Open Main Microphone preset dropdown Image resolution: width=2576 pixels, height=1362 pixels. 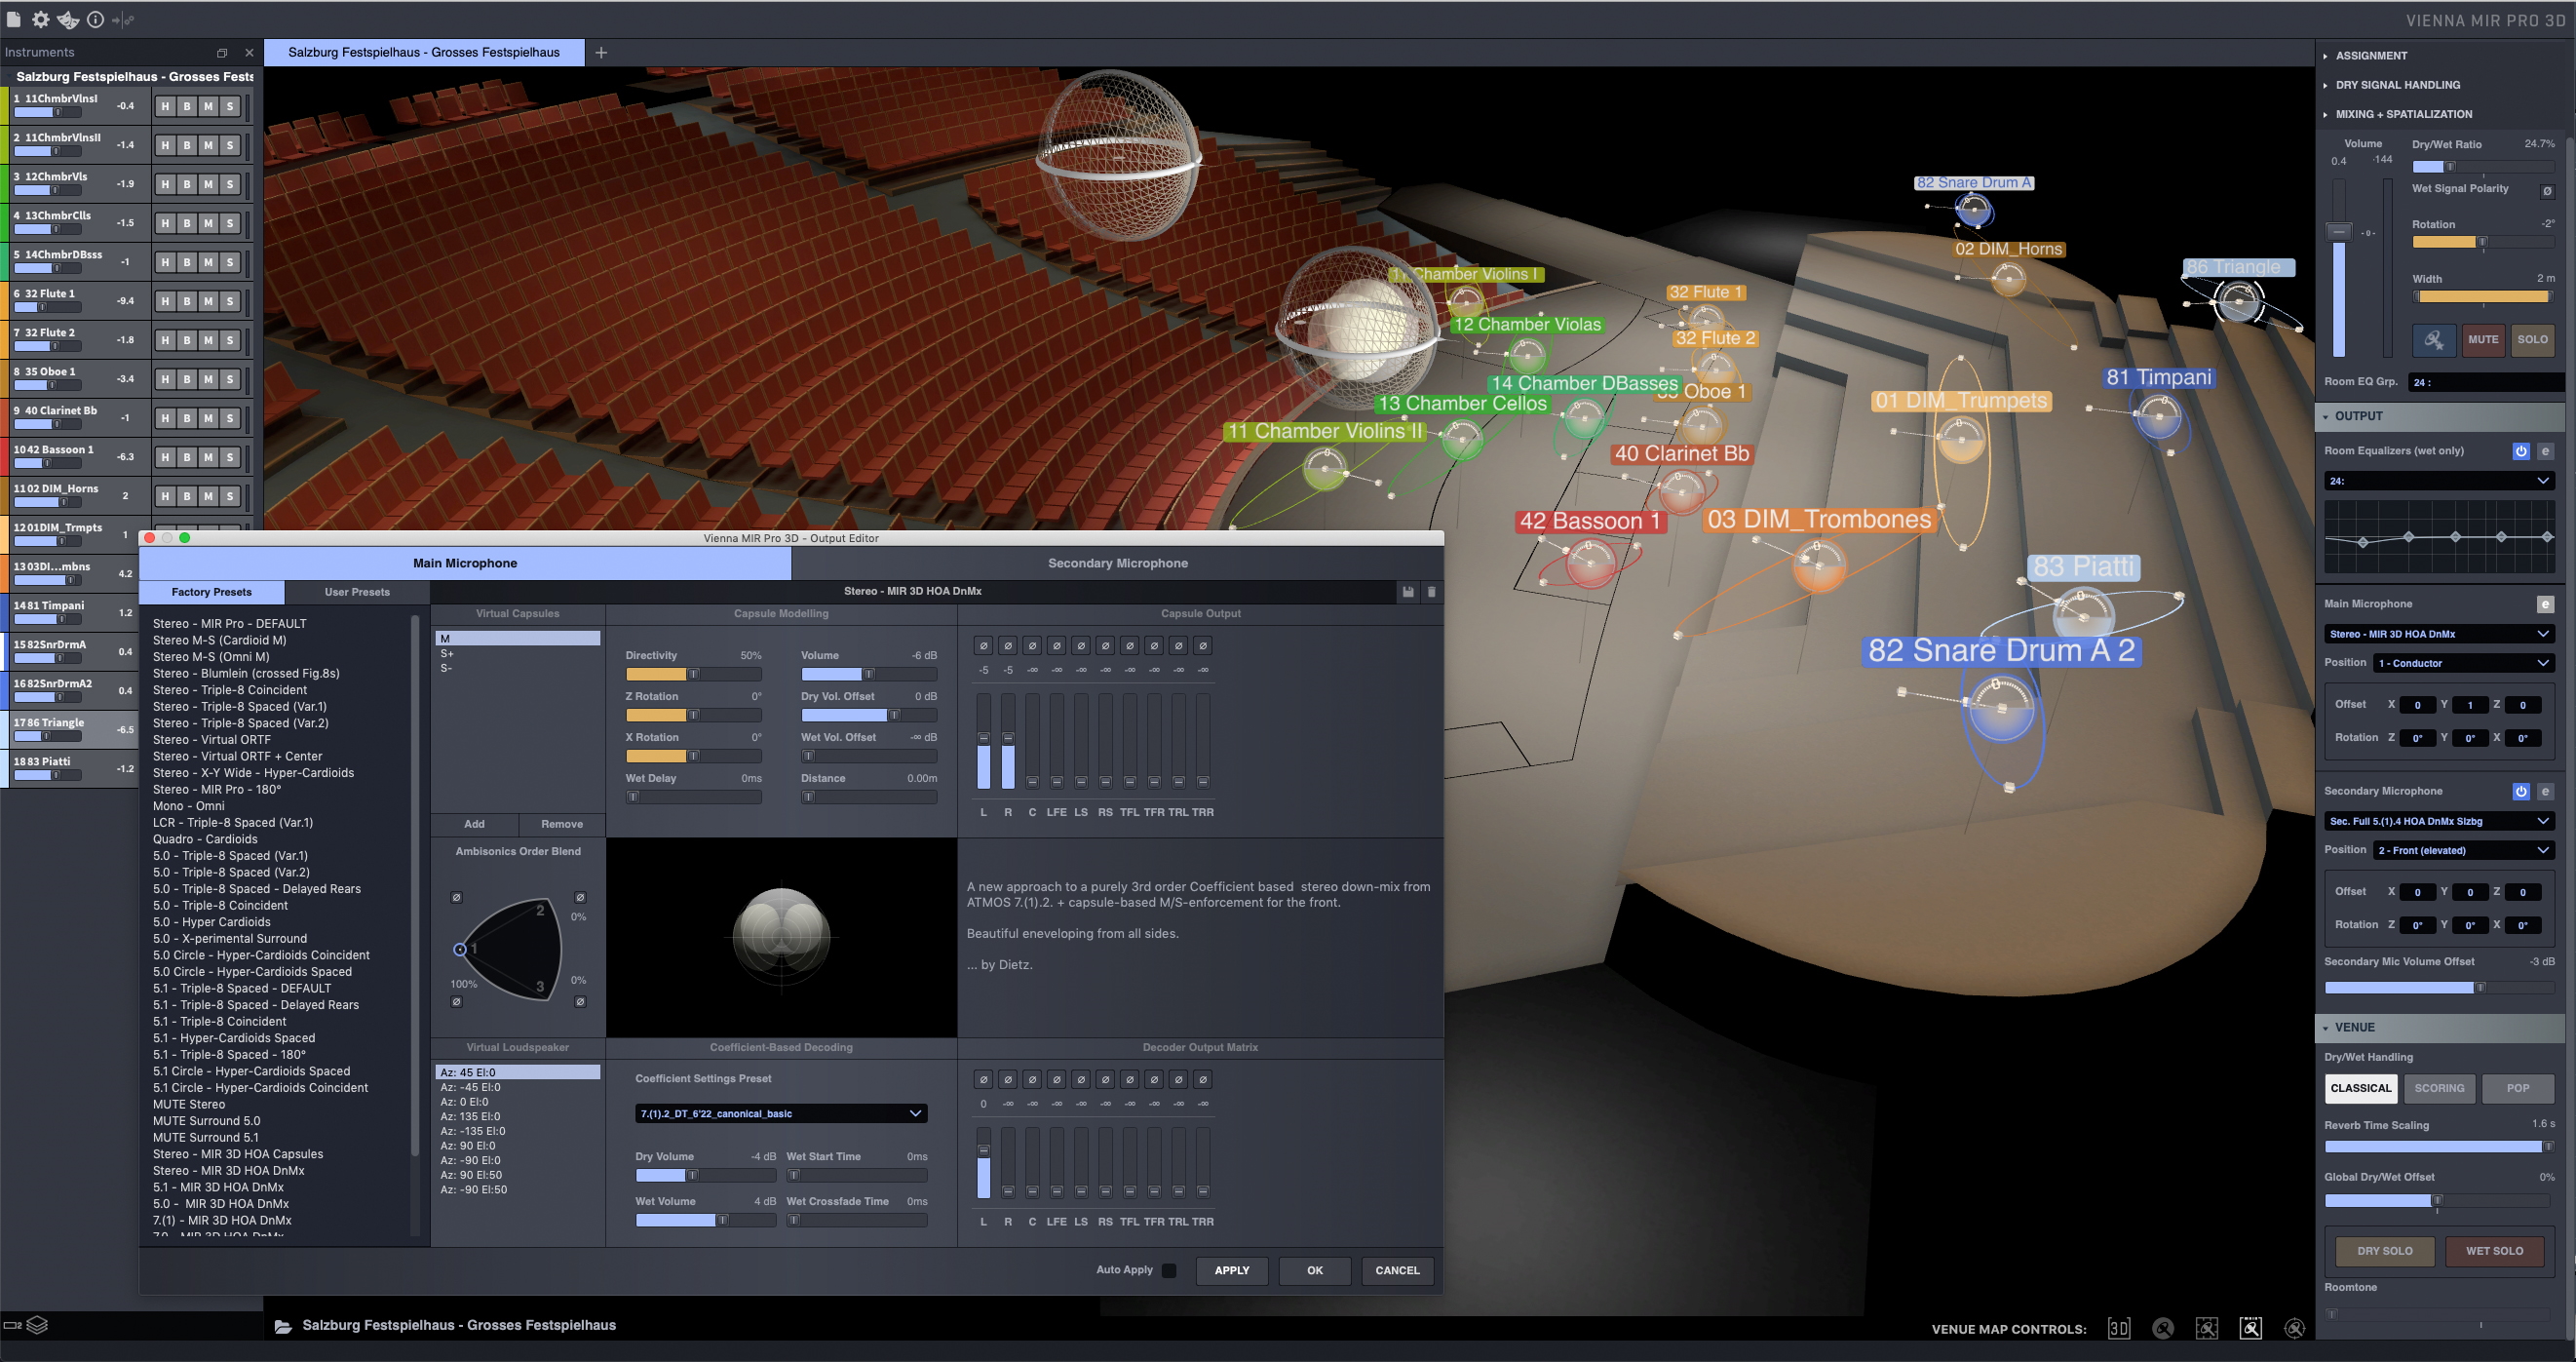2438,634
